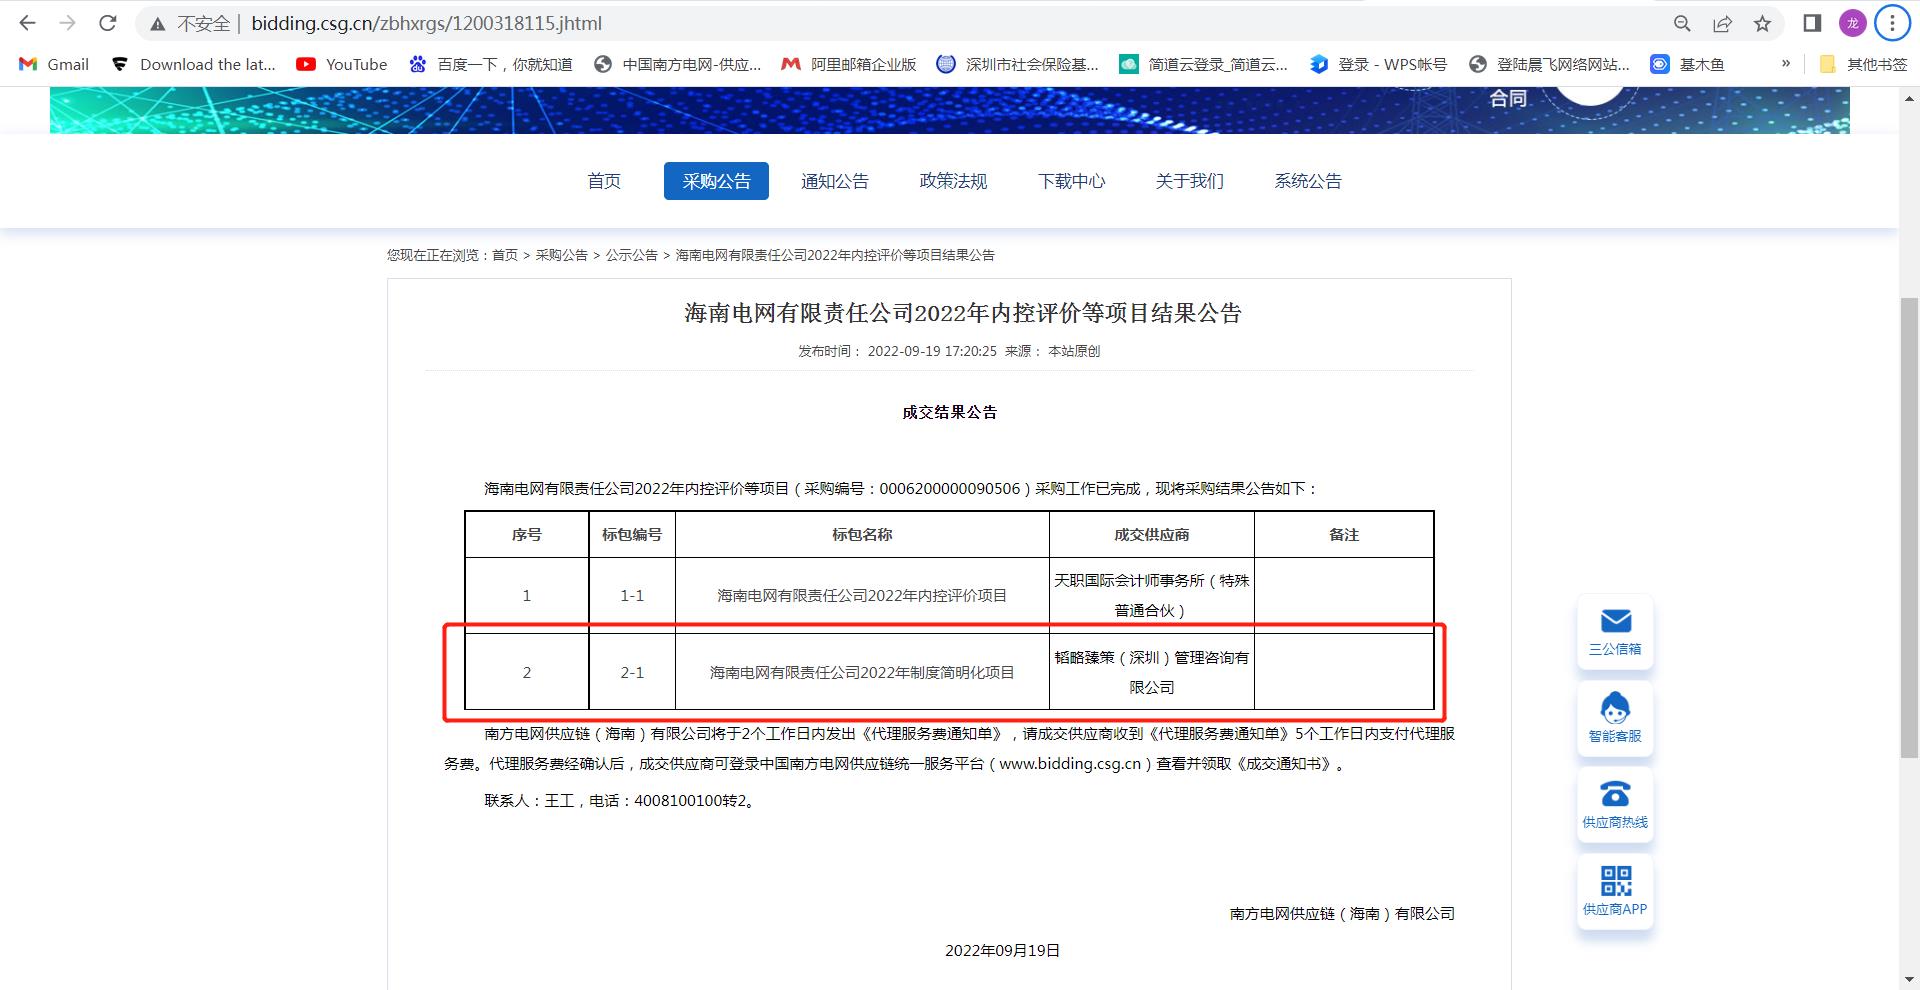This screenshot has width=1920, height=990.
Task: Open the 中国南方电网-供应... bookmark
Action: click(677, 64)
